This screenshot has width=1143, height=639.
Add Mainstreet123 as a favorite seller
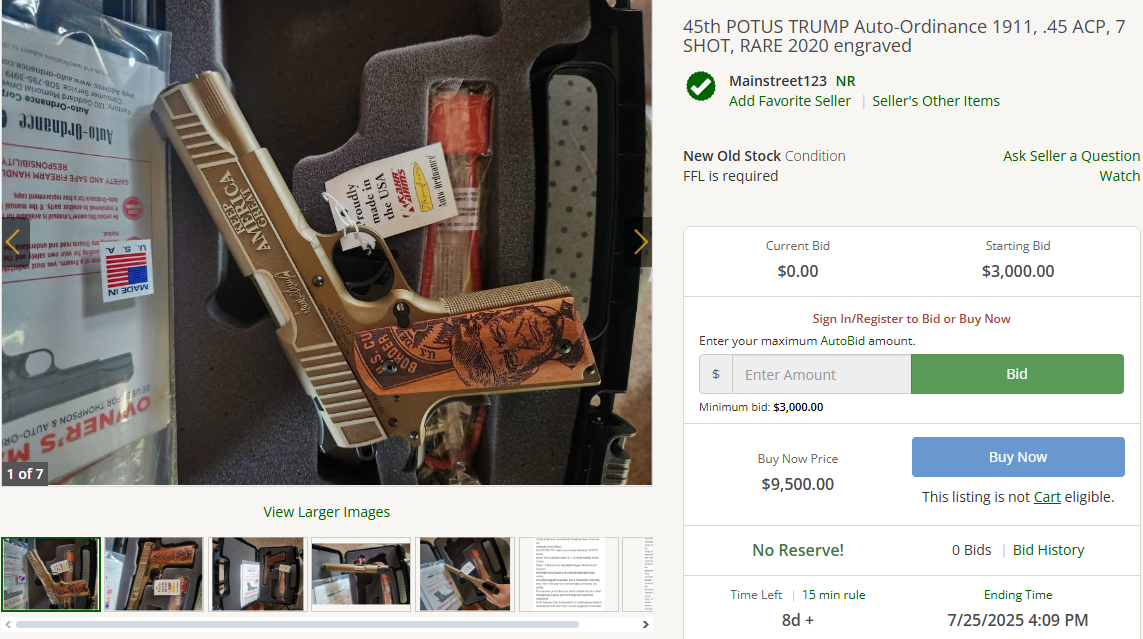789,101
